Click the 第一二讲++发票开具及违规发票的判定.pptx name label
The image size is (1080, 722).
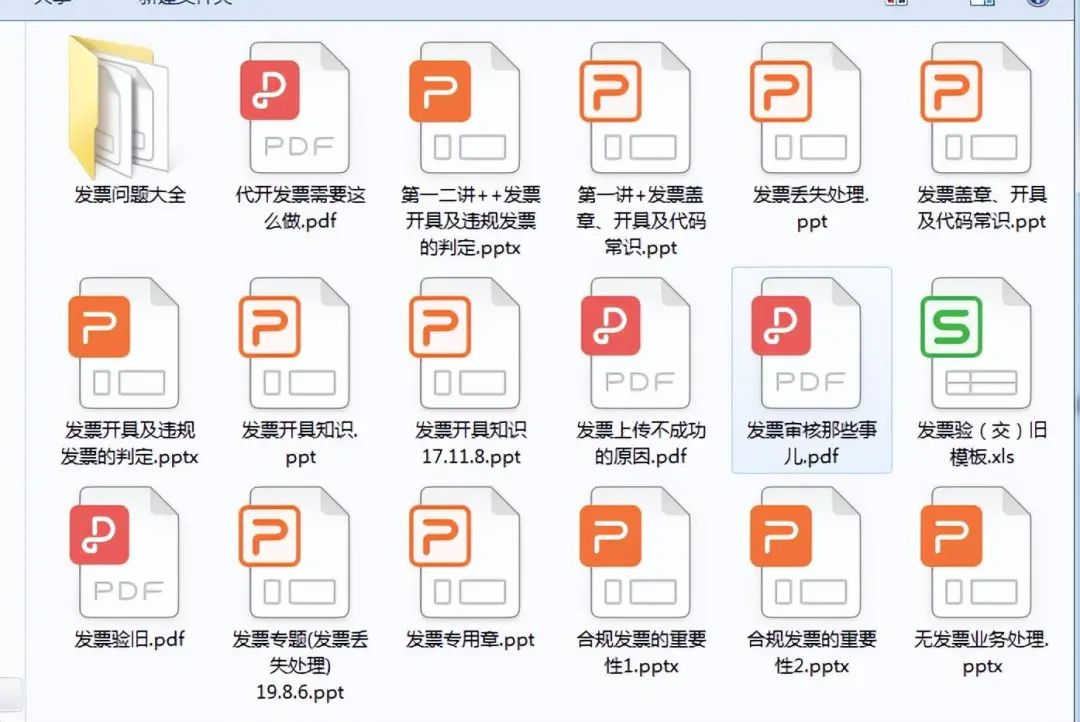coord(471,221)
